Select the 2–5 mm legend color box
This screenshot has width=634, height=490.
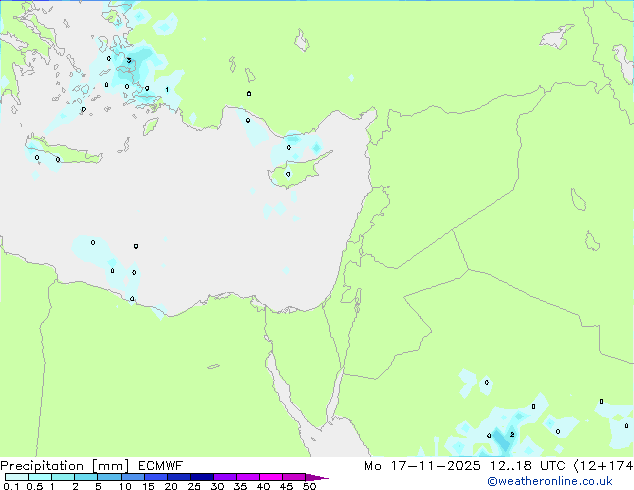point(86,477)
